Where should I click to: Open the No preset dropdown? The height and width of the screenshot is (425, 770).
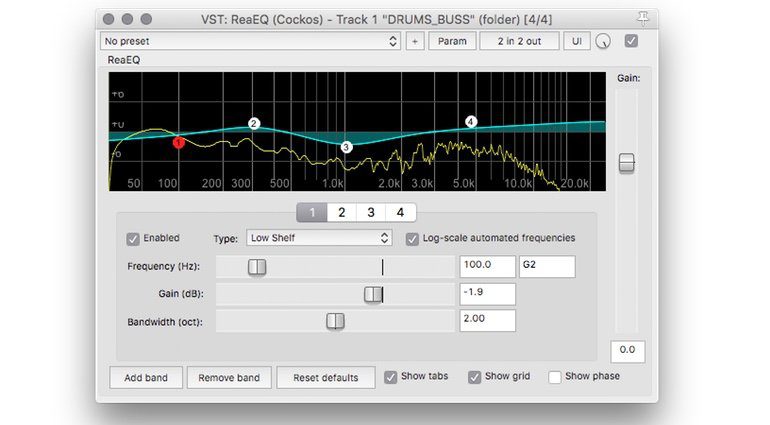[x=250, y=41]
